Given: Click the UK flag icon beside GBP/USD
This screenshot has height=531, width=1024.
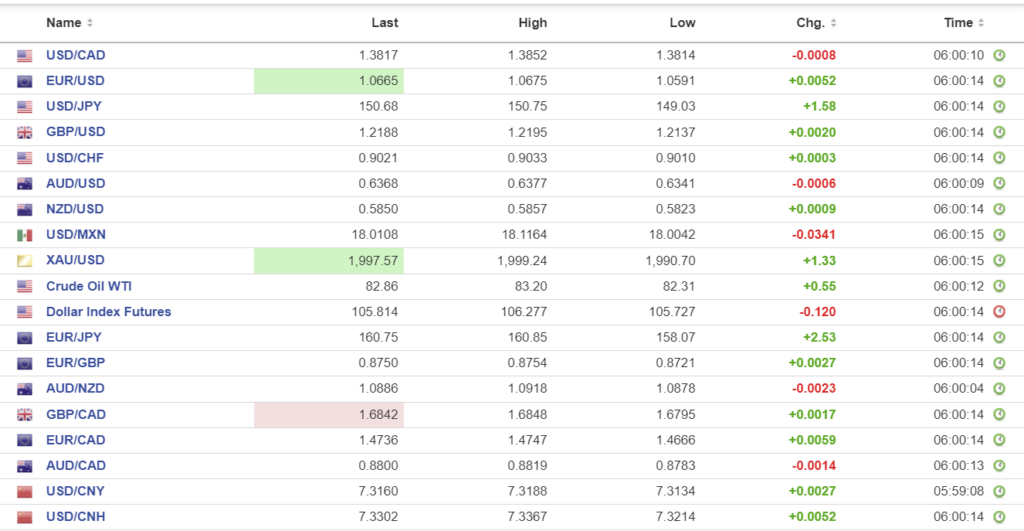Looking at the screenshot, I should [x=25, y=133].
